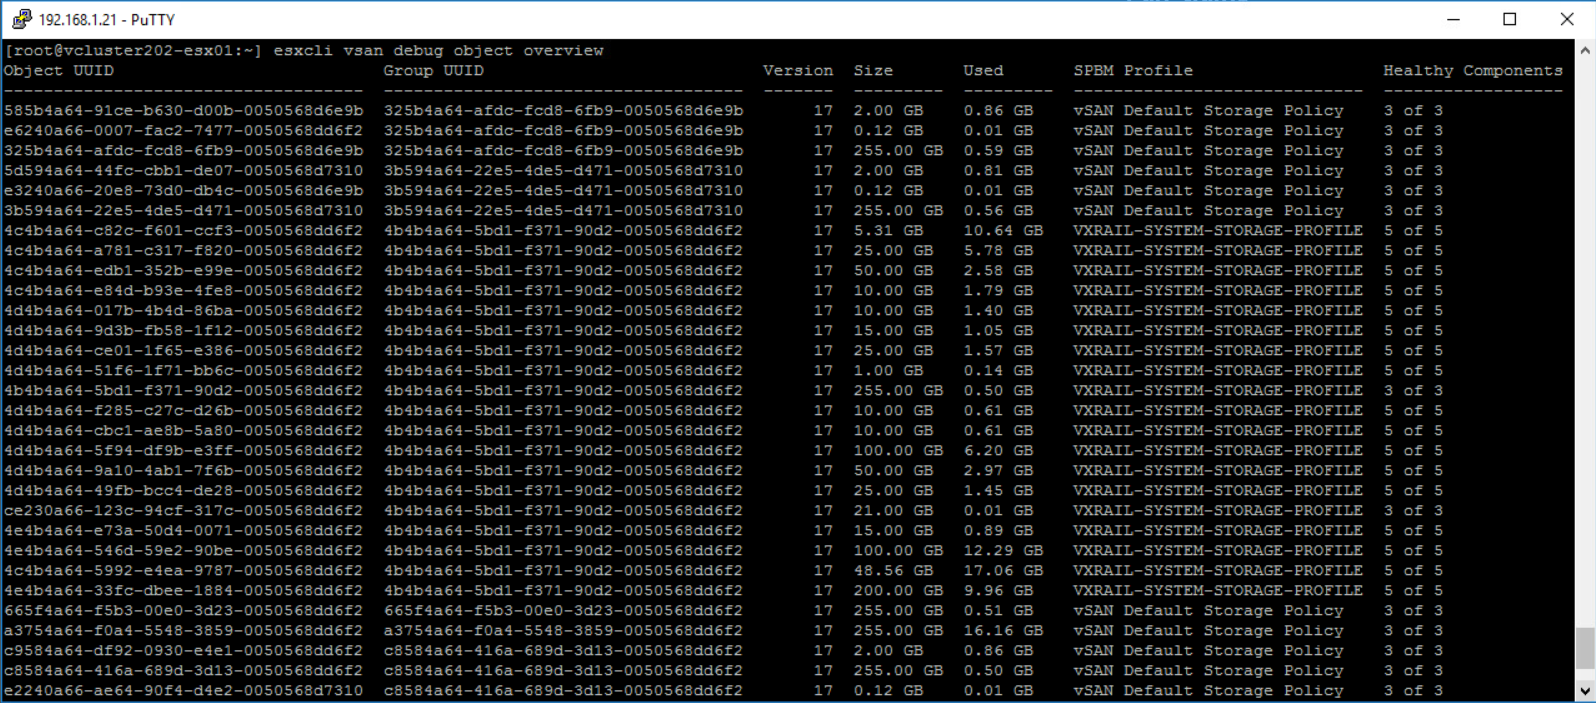Image resolution: width=1596 pixels, height=703 pixels.
Task: Click object UUID e6240a66-0007-fac2-7477-0050568dd6f2
Action: [x=183, y=131]
